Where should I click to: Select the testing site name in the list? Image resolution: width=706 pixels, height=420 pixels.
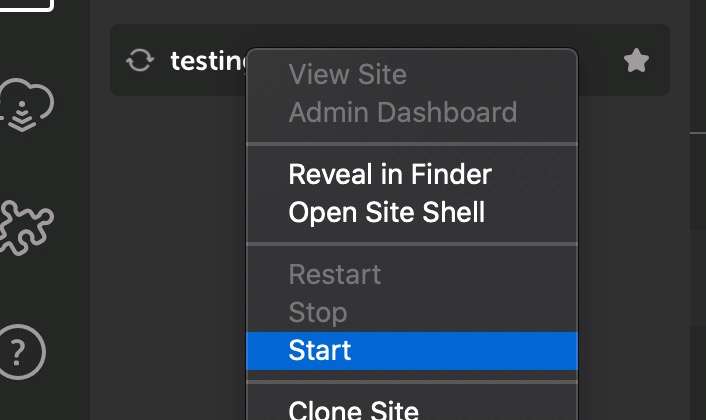pyautogui.click(x=208, y=61)
